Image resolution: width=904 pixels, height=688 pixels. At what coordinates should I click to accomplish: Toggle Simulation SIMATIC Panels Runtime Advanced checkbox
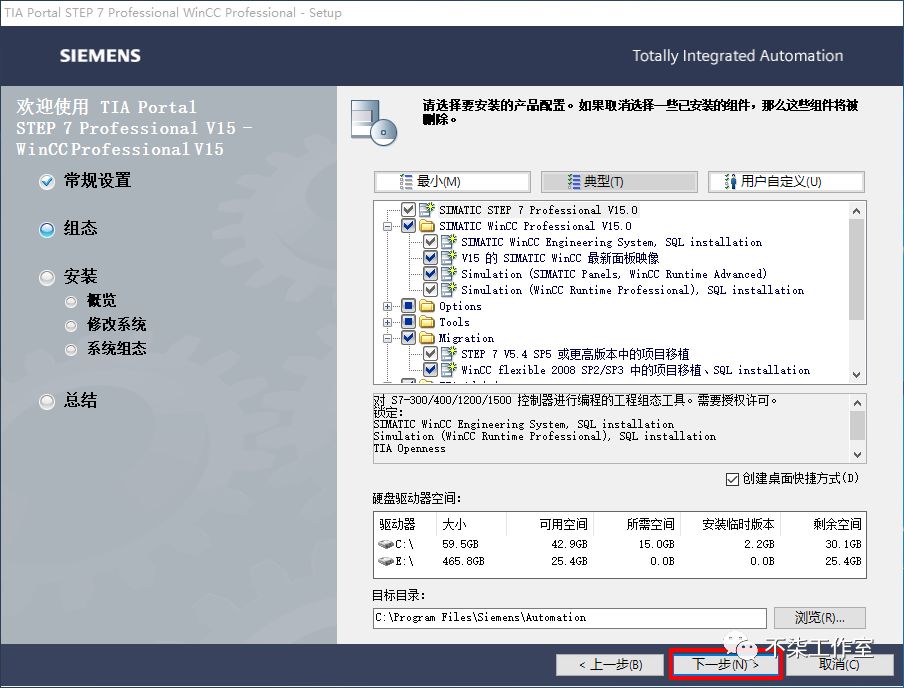[x=430, y=273]
